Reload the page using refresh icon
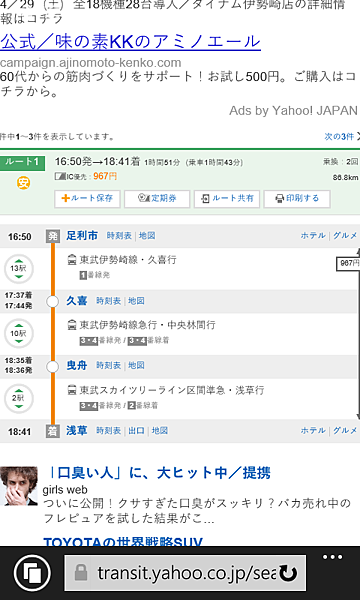360x600 pixels. pyautogui.click(x=288, y=573)
